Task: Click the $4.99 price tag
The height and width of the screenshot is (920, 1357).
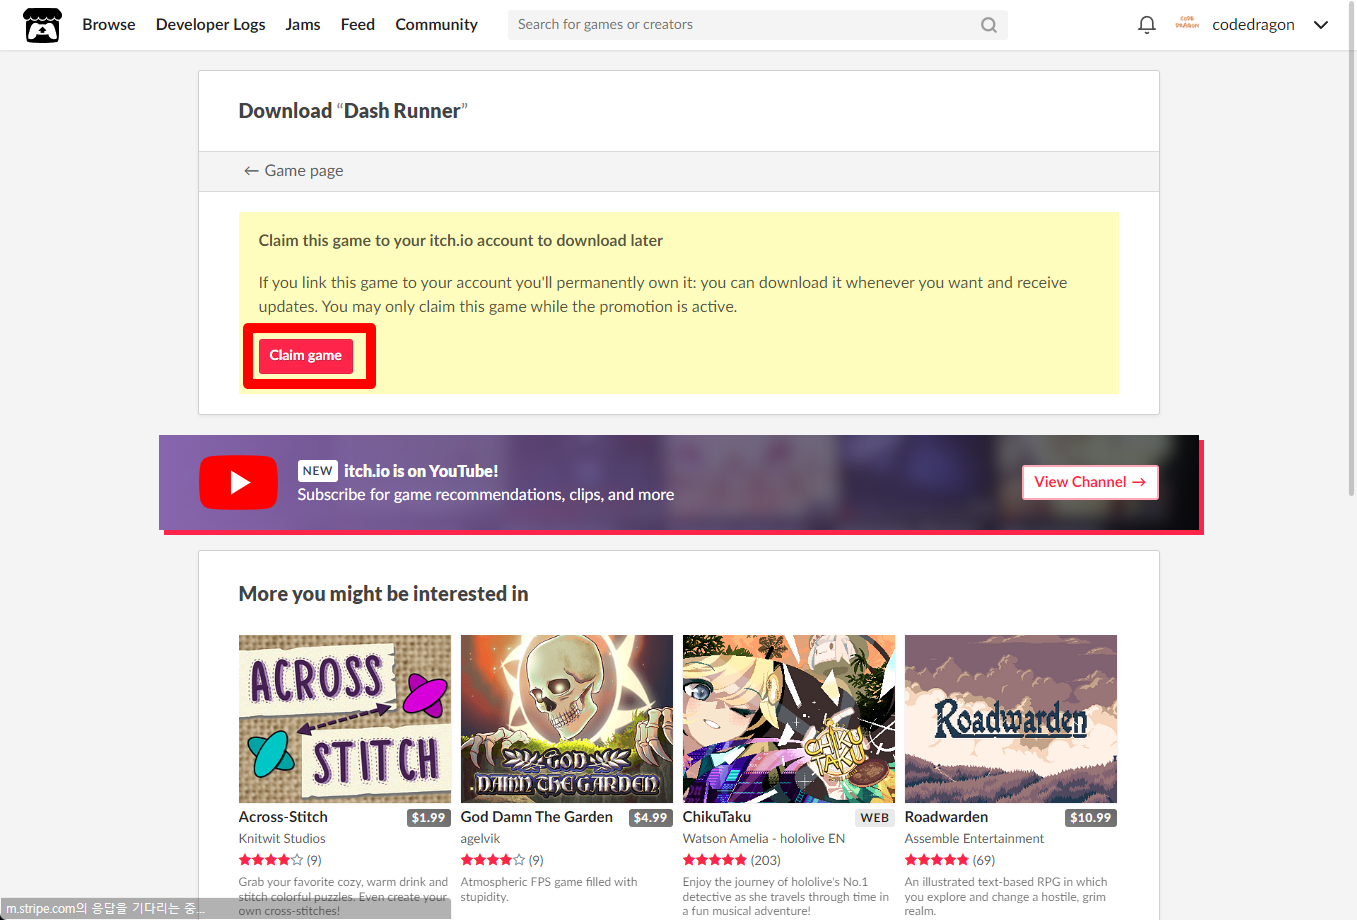Action: point(651,818)
